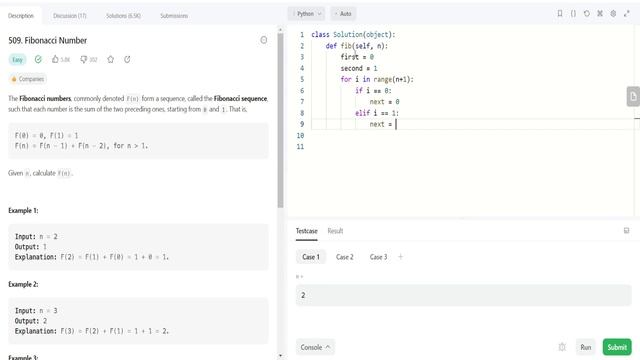The height and width of the screenshot is (360, 640).
Task: Add problem to favorites star icon
Action: tap(110, 59)
